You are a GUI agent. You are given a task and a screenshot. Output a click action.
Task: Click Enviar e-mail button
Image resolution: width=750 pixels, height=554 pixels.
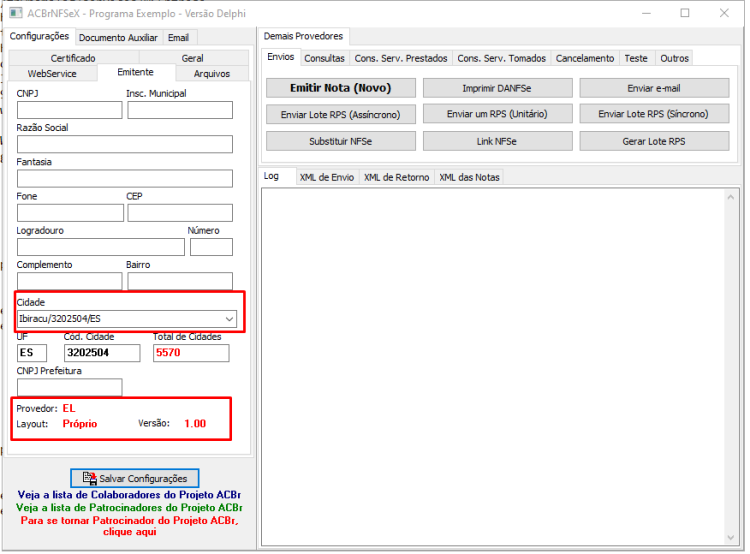pyautogui.click(x=654, y=88)
